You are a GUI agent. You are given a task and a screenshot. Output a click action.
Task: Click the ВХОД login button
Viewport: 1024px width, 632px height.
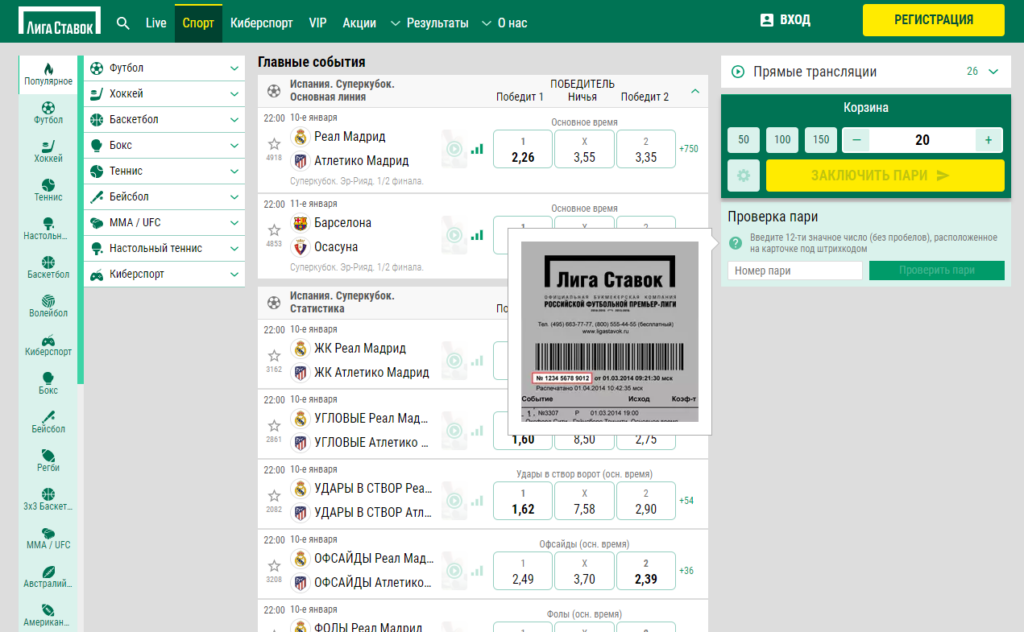[786, 20]
